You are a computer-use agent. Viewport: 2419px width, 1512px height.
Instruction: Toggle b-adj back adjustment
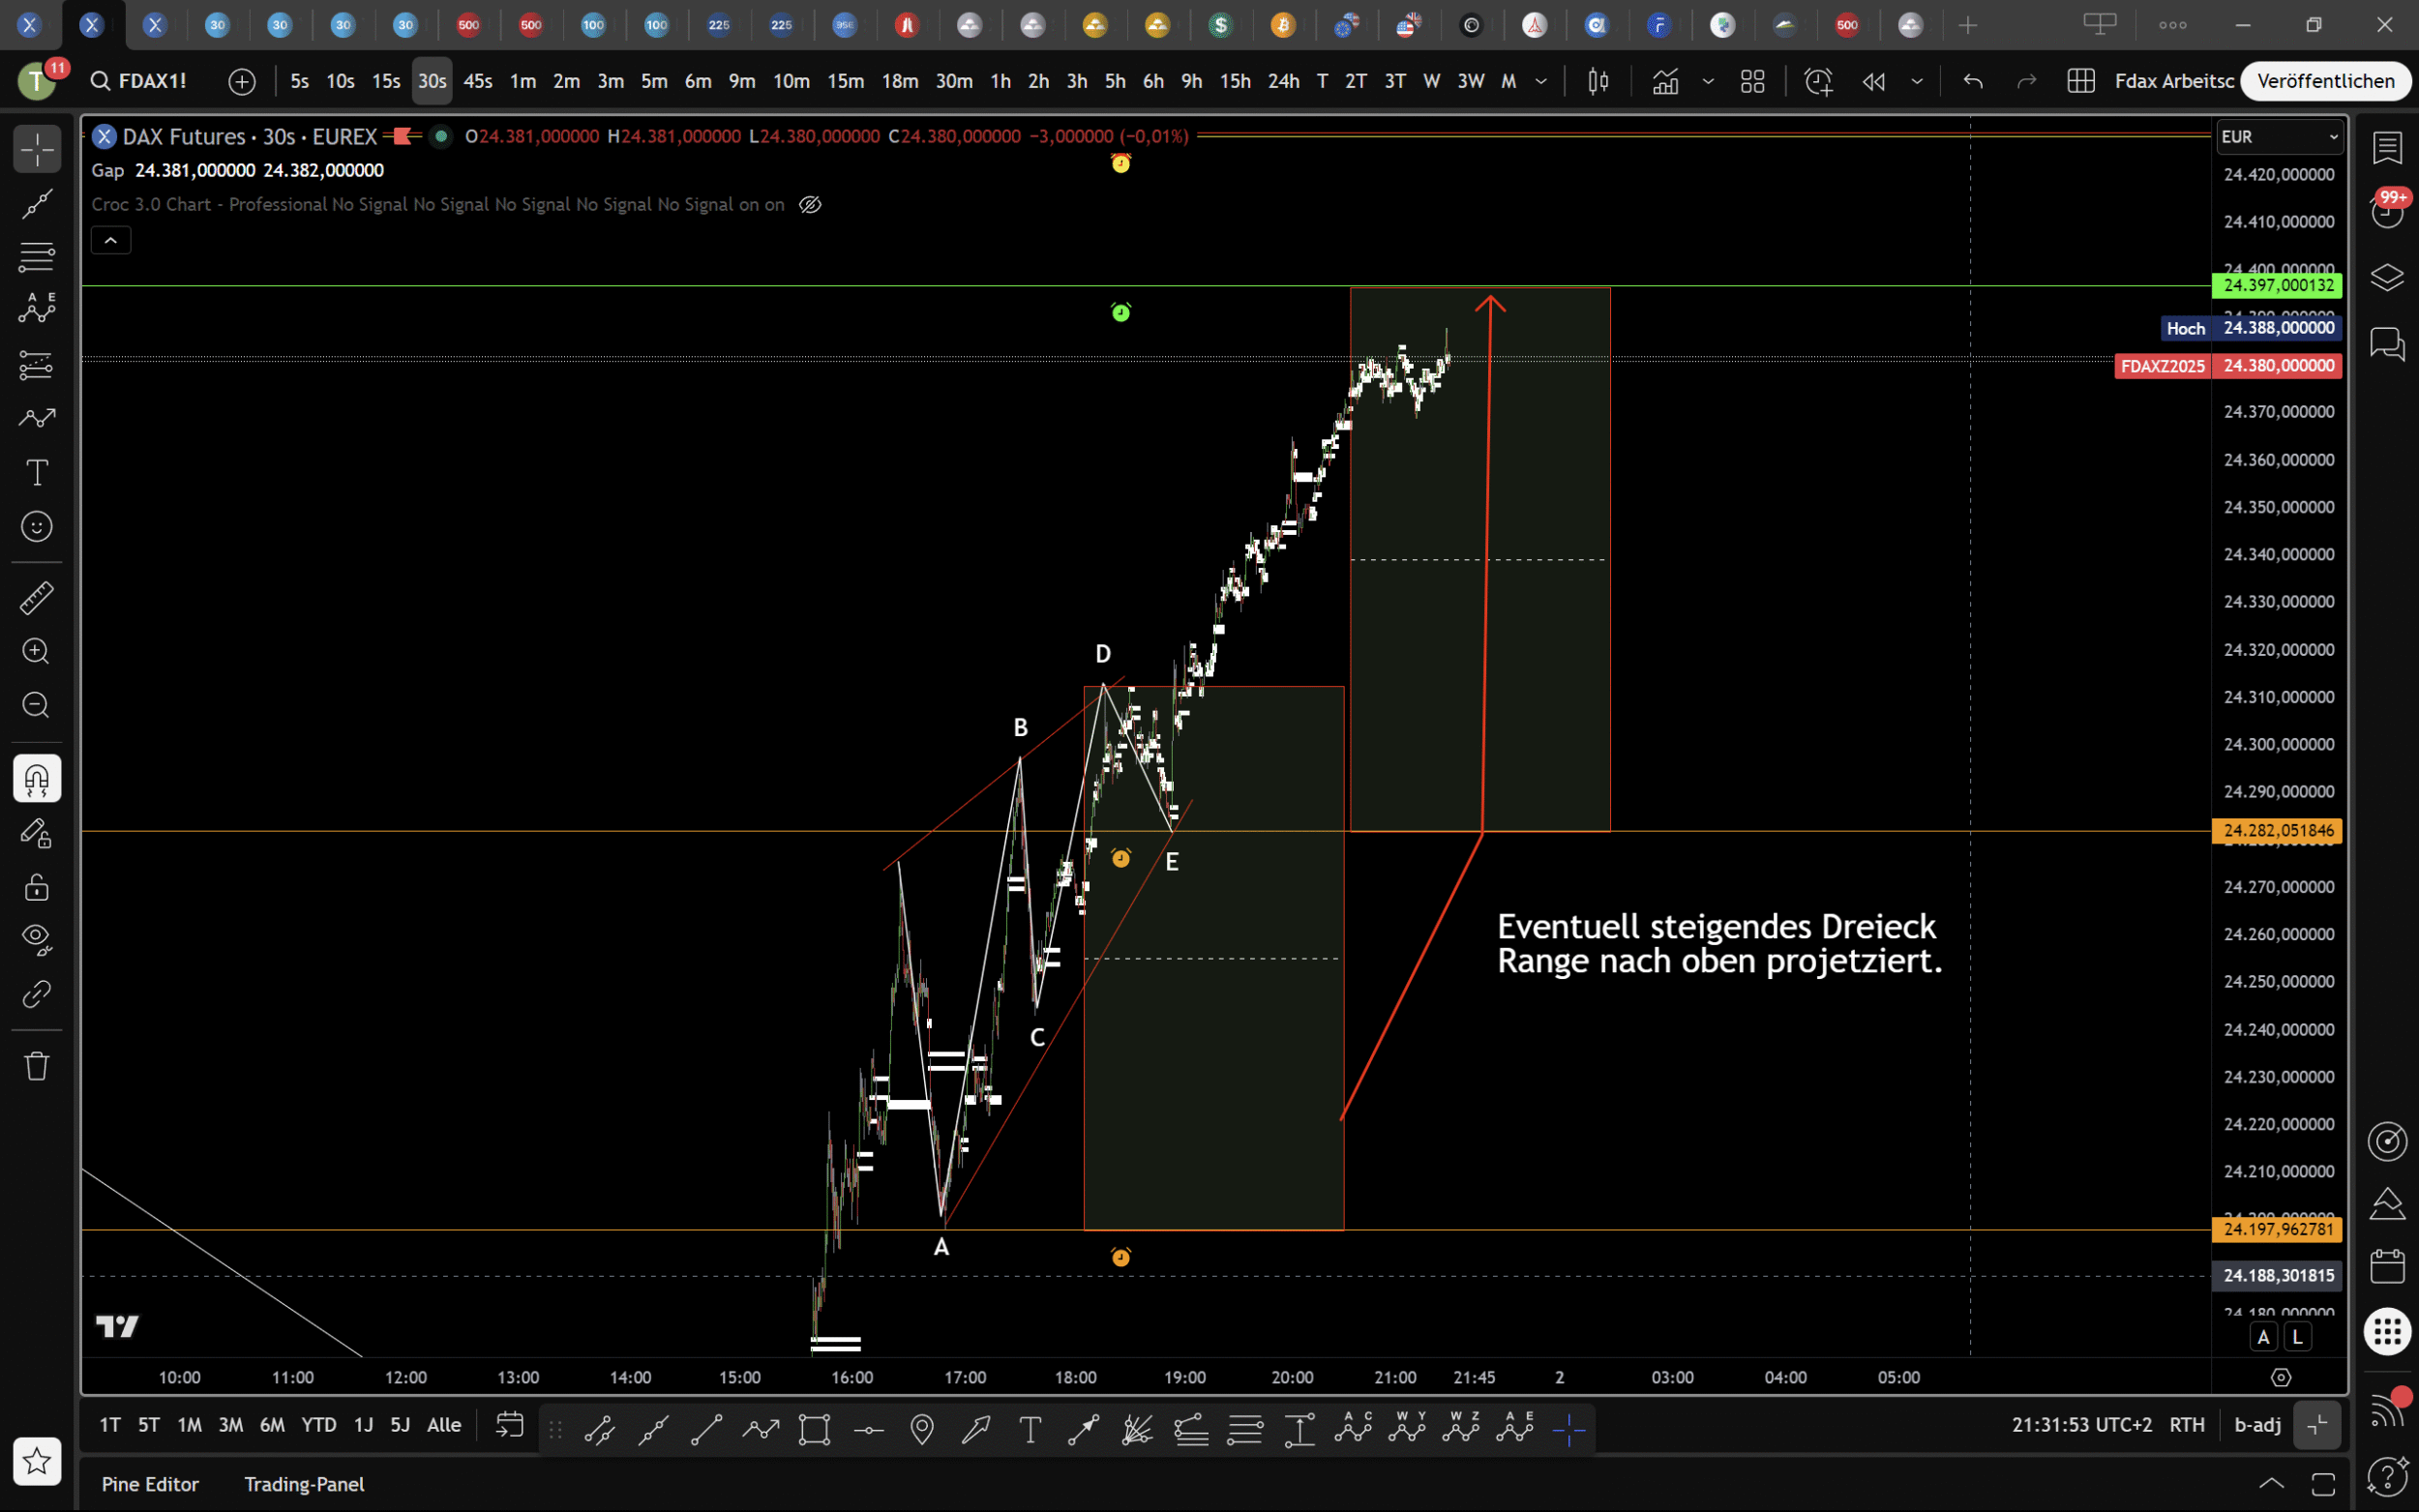[2257, 1424]
